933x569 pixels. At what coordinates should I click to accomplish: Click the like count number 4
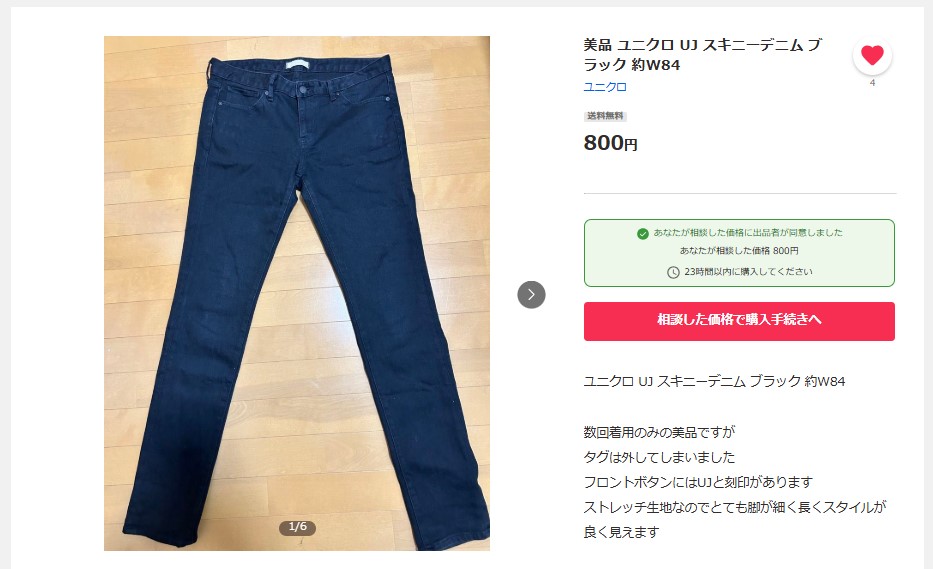872,83
